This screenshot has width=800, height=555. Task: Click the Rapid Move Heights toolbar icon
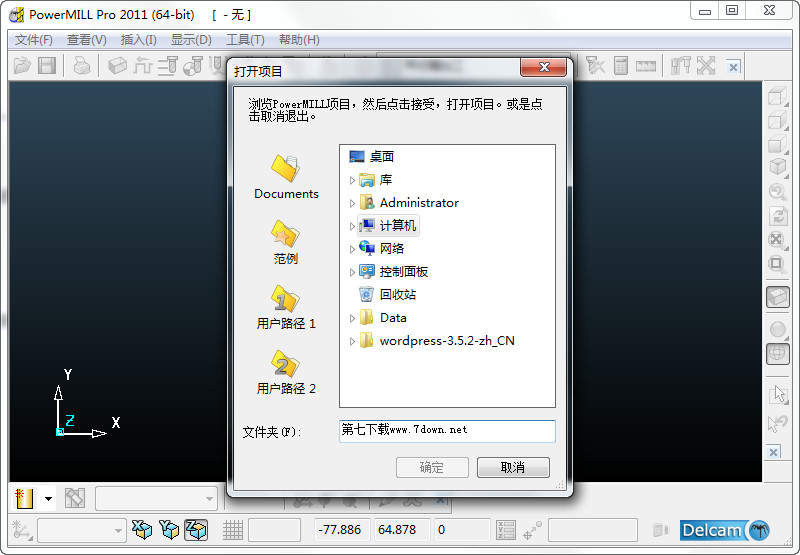[x=167, y=66]
